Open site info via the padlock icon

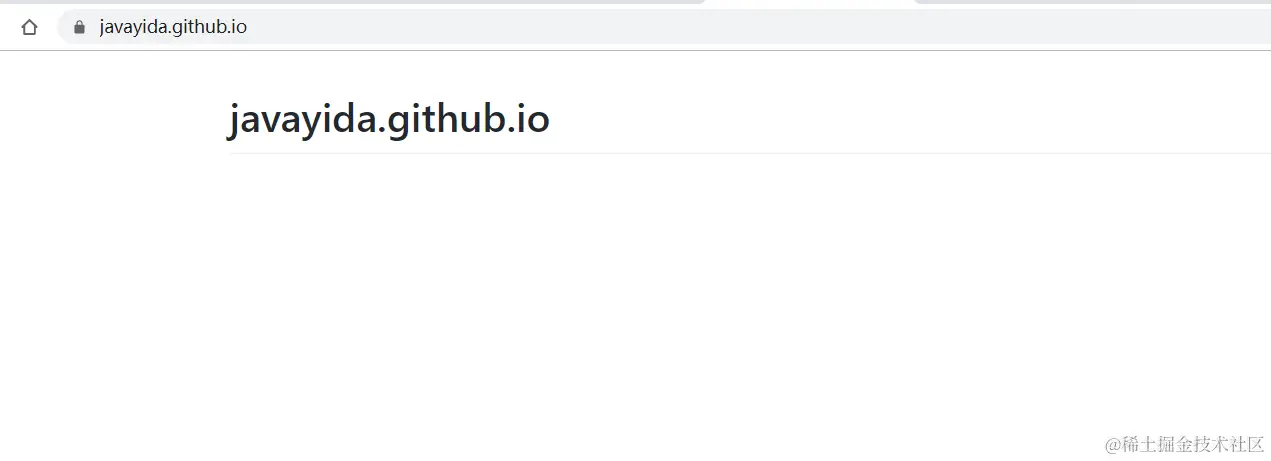(79, 27)
